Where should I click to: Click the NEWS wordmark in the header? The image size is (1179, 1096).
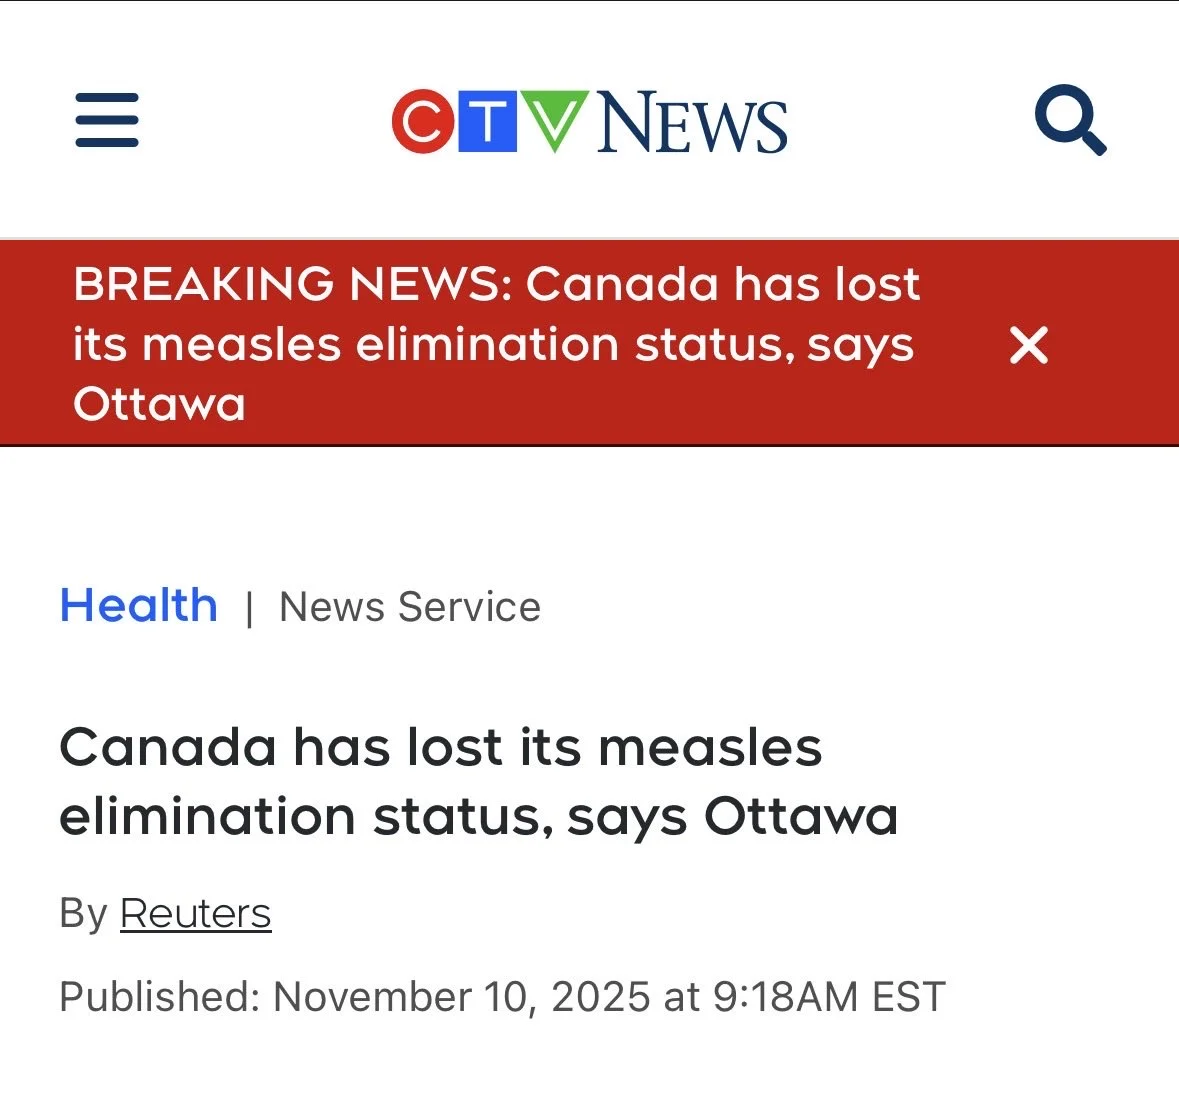click(692, 124)
